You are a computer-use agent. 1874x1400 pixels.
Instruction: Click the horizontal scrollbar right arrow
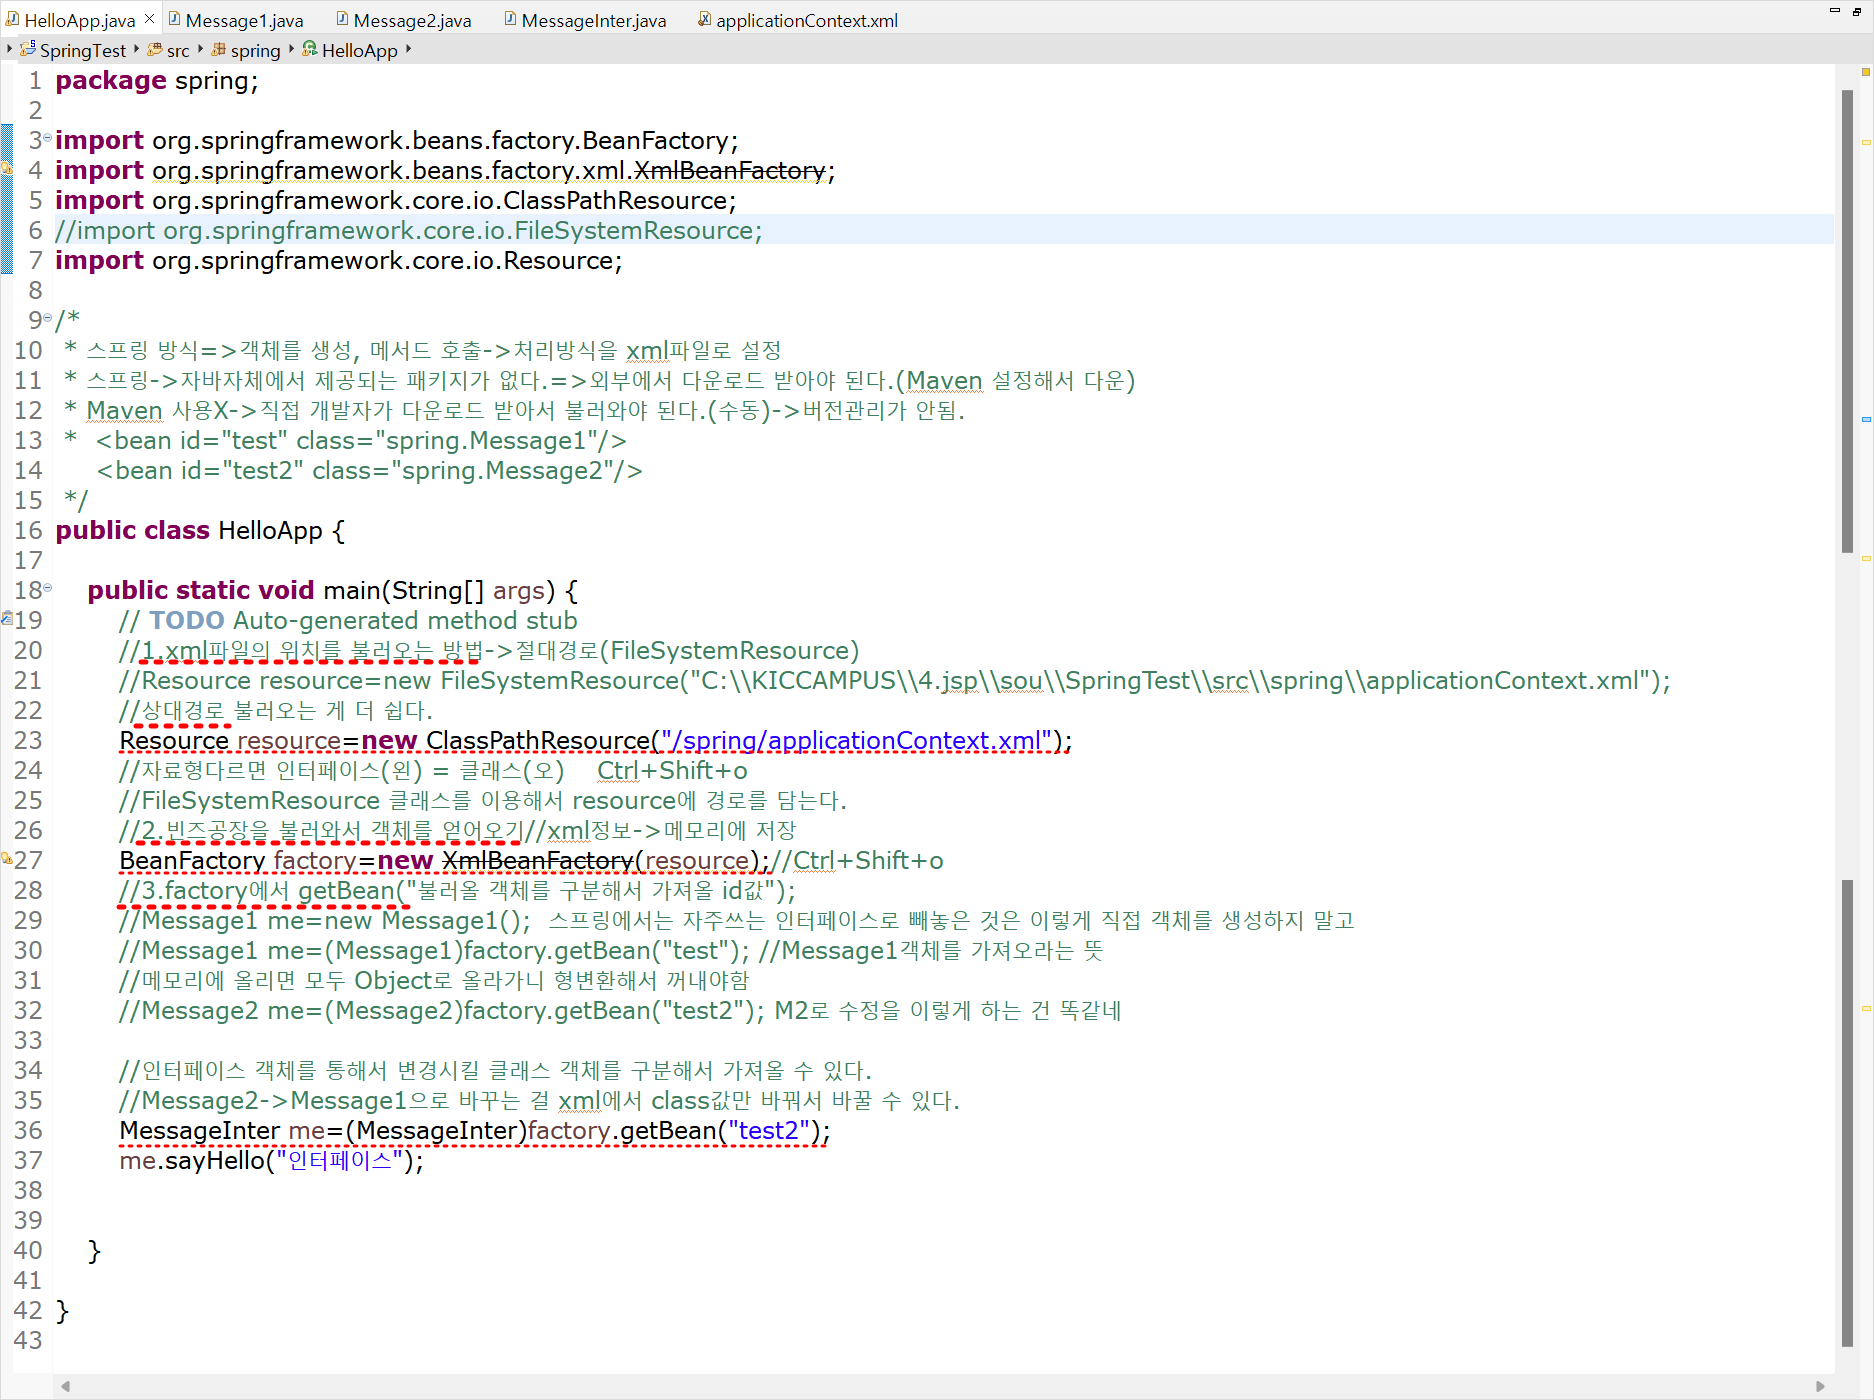[x=1820, y=1386]
